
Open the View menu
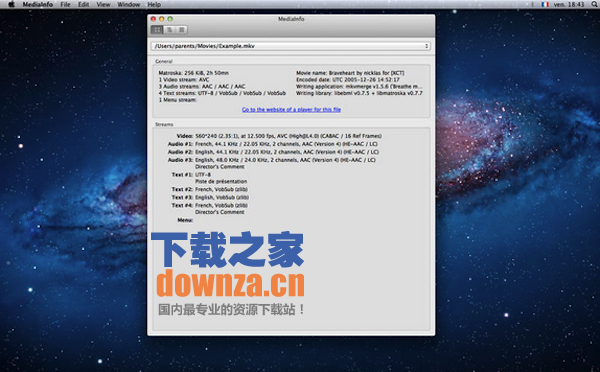tap(103, 4)
